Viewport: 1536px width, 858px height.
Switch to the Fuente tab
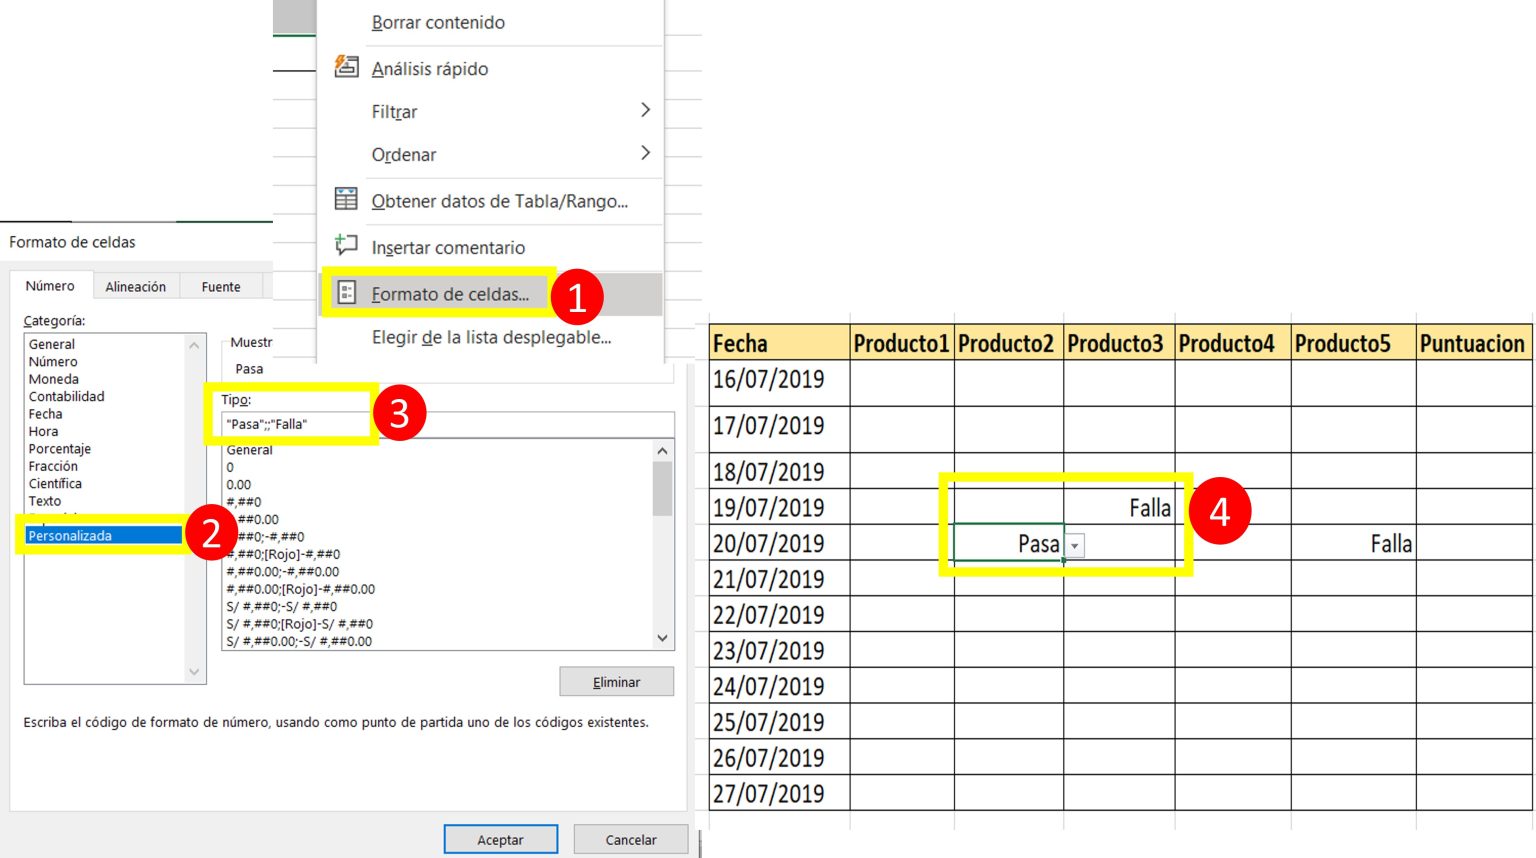pos(221,286)
